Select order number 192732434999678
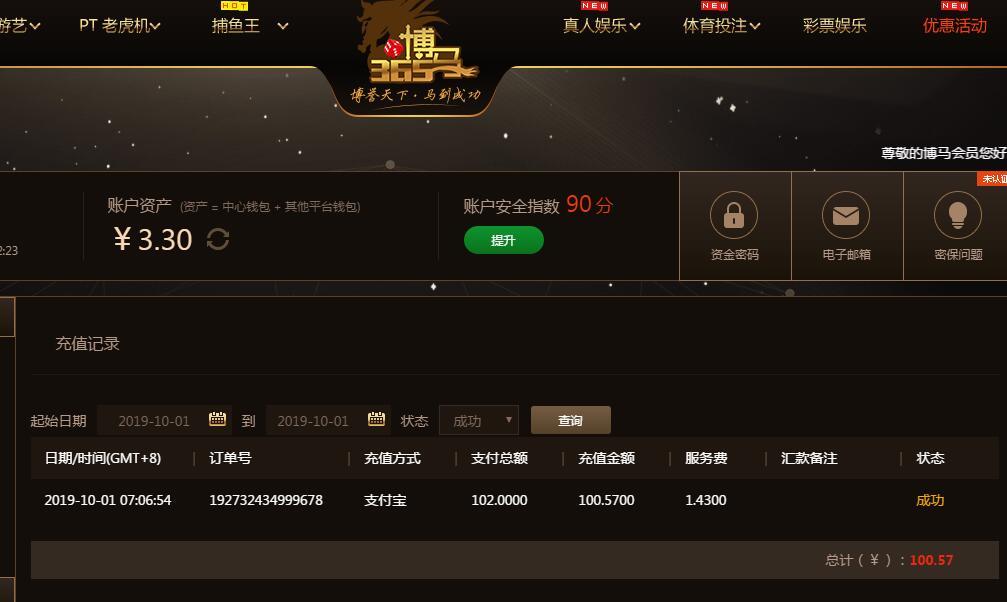Viewport: 1007px width, 602px height. pyautogui.click(x=266, y=500)
